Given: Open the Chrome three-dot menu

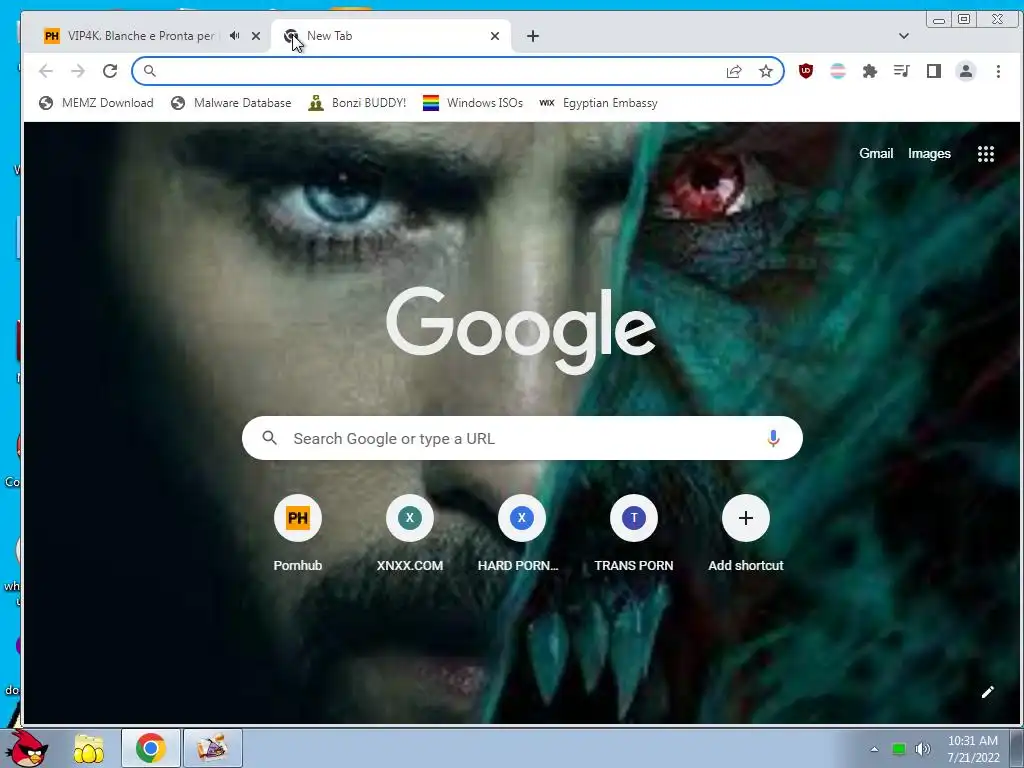Looking at the screenshot, I should (x=998, y=71).
